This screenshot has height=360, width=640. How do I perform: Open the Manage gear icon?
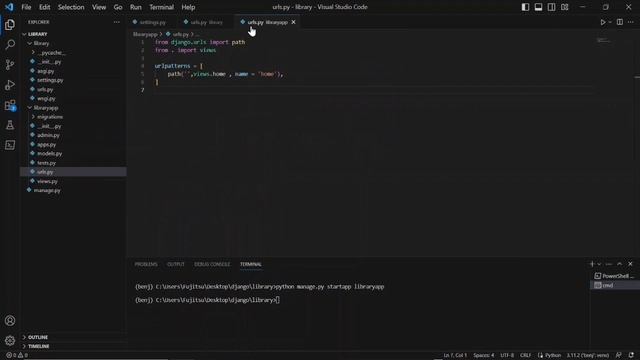[x=10, y=340]
